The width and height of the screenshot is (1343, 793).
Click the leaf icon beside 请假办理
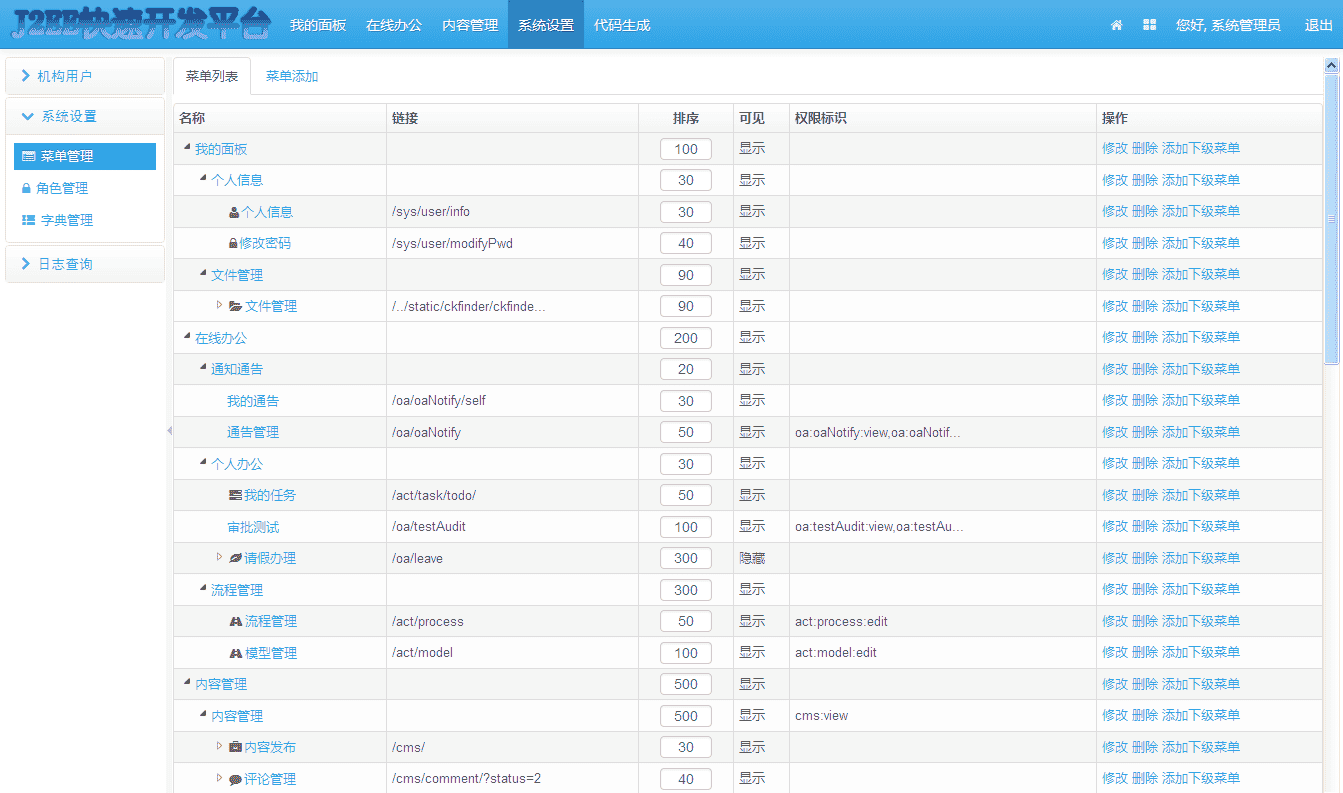(x=235, y=559)
